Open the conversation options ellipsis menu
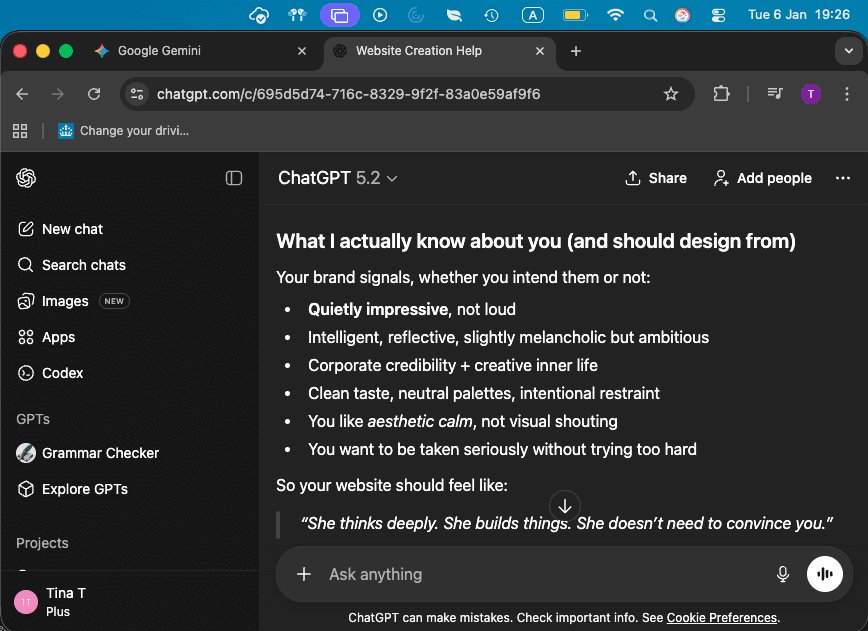 [842, 178]
